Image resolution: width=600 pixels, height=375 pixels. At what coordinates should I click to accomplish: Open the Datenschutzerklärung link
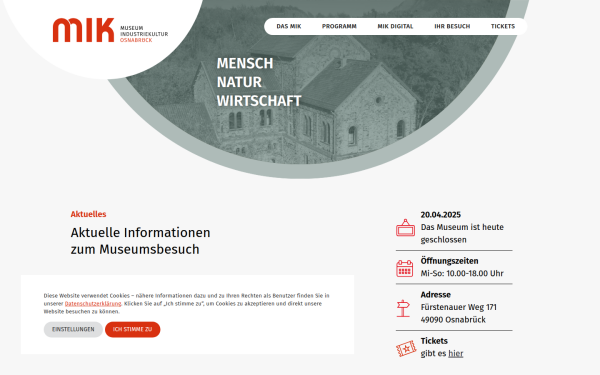click(93, 303)
